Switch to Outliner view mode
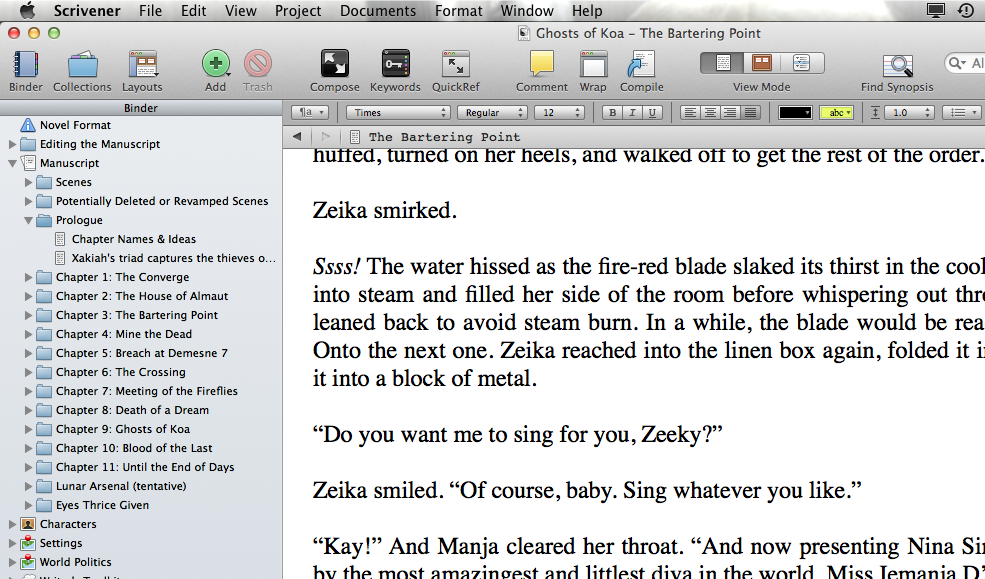This screenshot has height=579, width=985. 802,63
